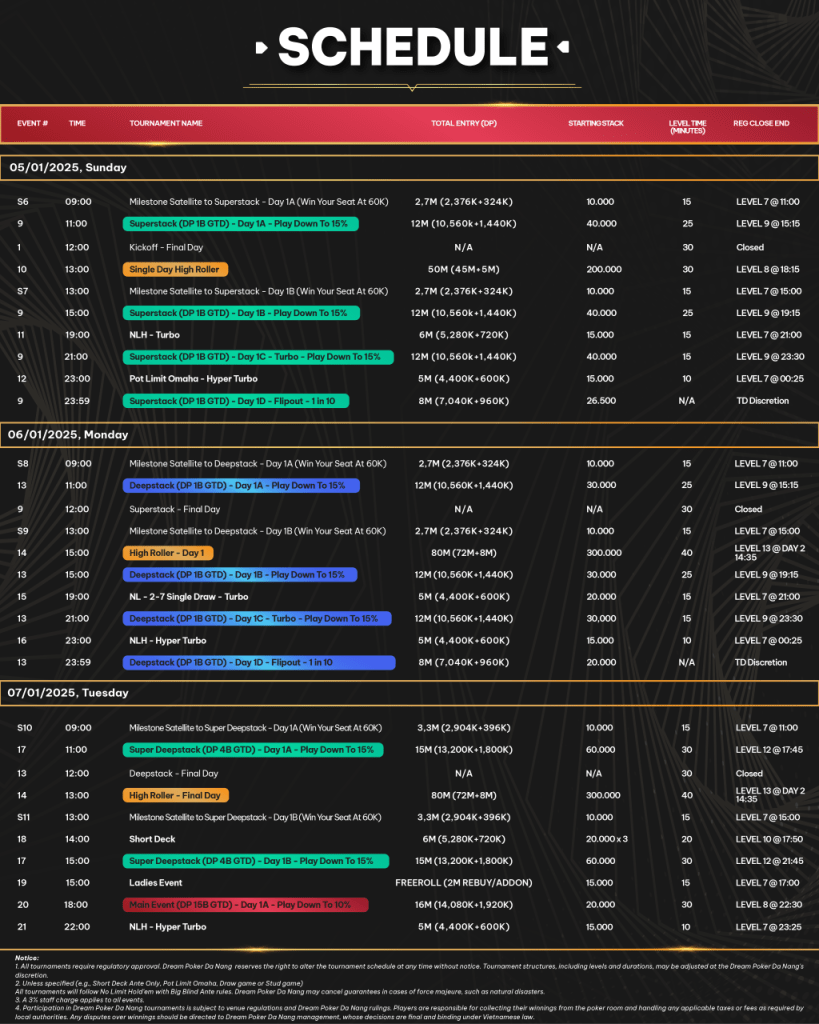Select the Single Day High Roller orange label
Screen dimensions: 819x1024
click(x=175, y=269)
